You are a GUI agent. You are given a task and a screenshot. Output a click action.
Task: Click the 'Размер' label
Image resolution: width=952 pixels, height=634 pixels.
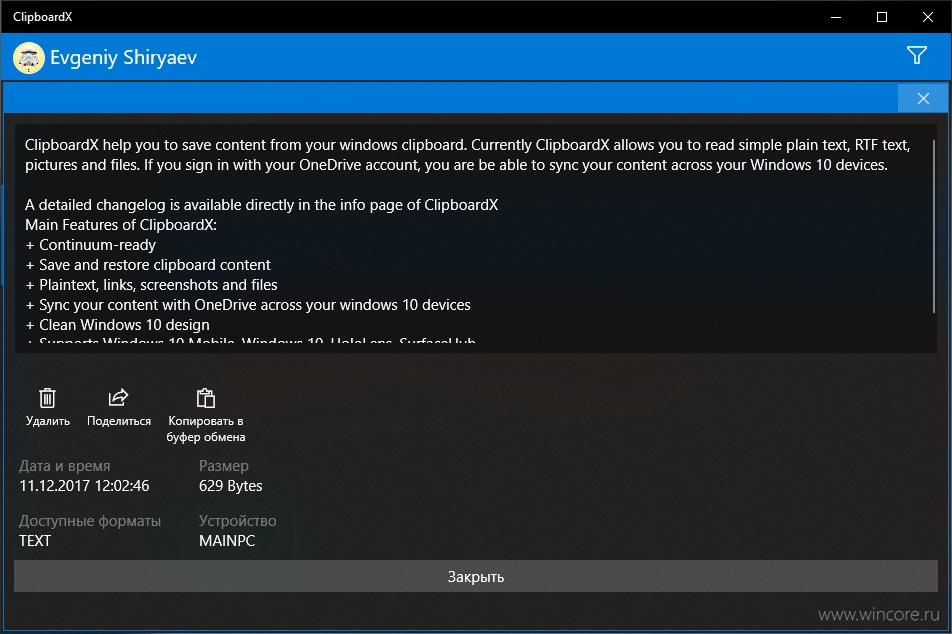tap(224, 466)
